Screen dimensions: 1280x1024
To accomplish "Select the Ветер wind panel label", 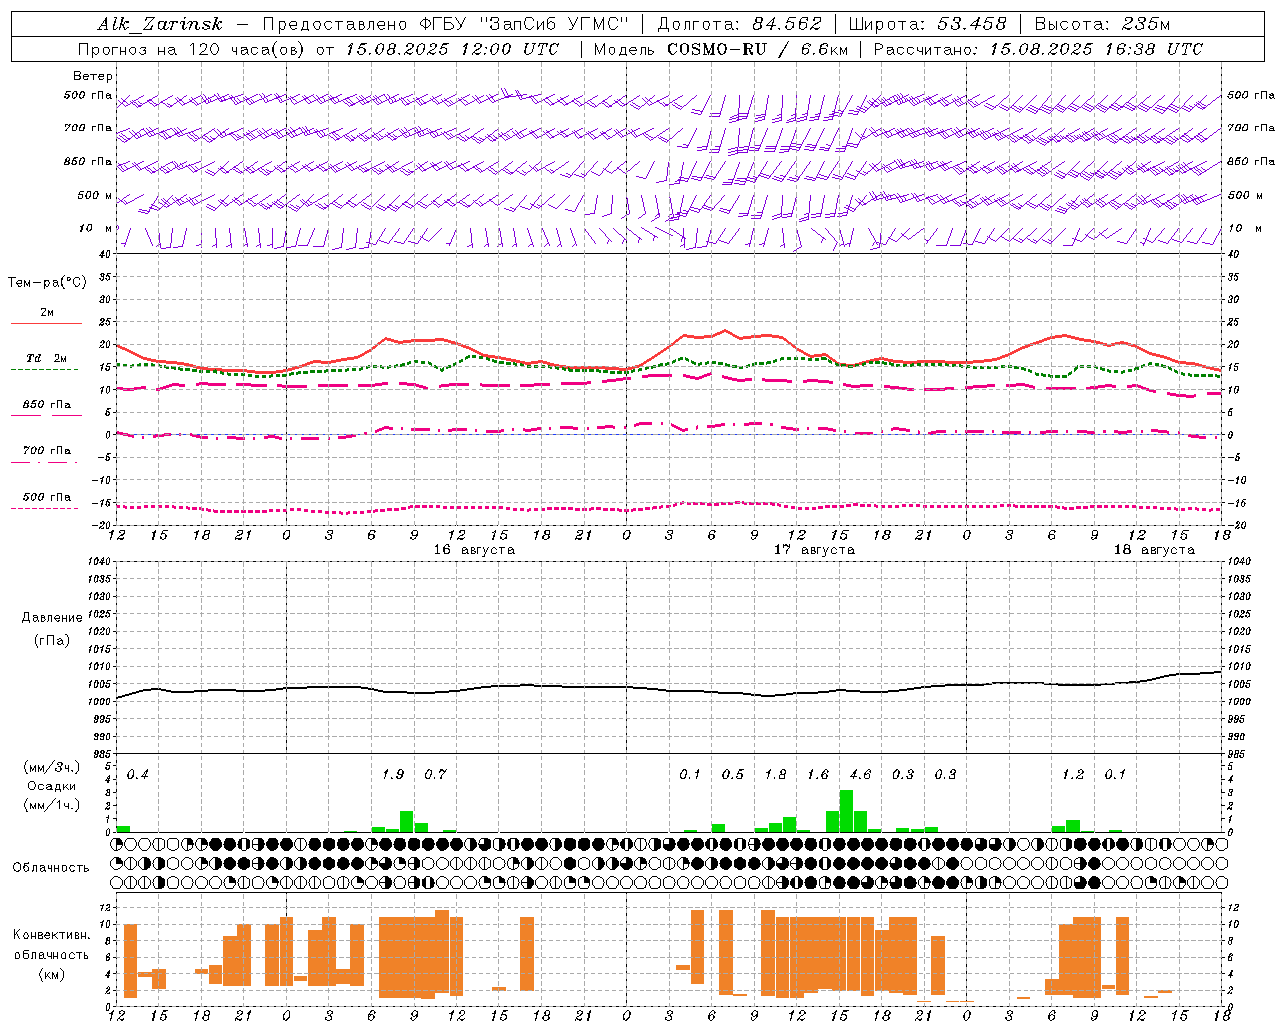I will click(x=93, y=76).
